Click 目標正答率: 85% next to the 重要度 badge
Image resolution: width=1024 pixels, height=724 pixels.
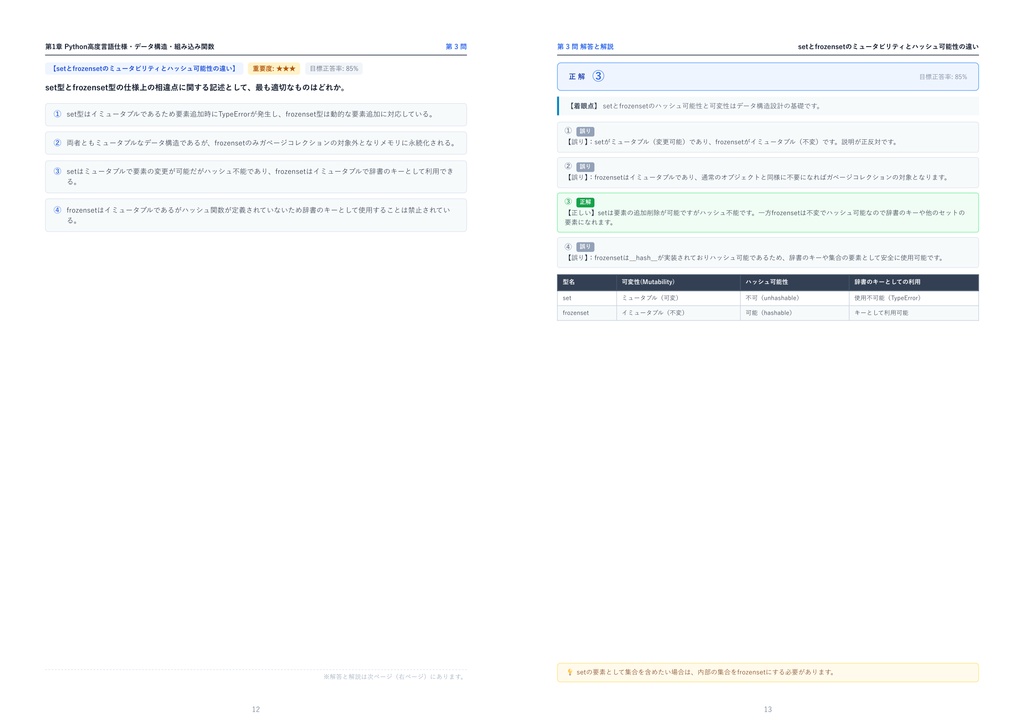click(334, 69)
